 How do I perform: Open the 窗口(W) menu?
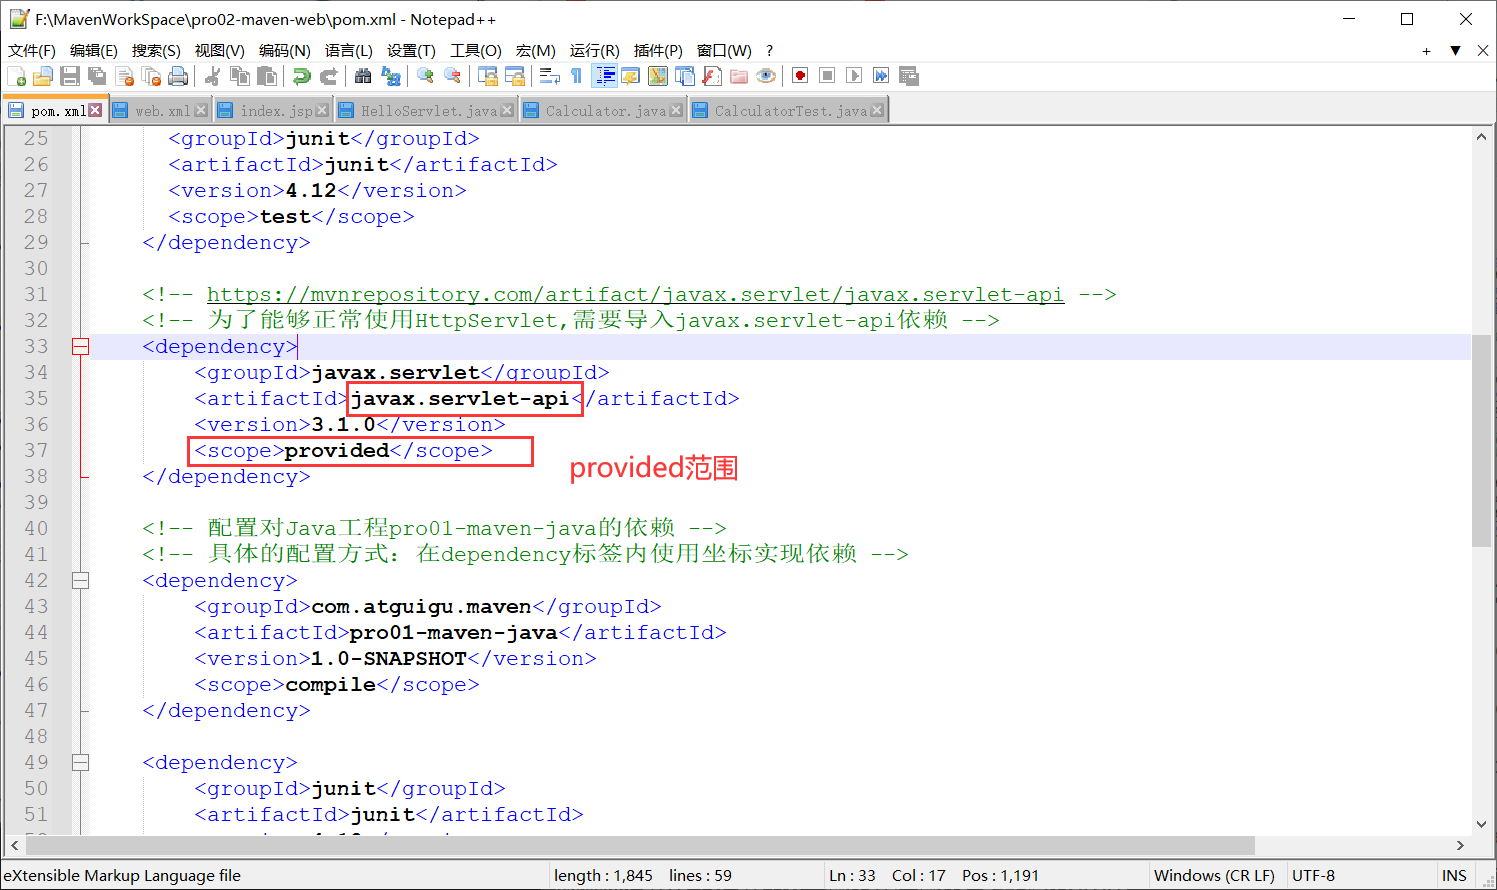point(724,51)
